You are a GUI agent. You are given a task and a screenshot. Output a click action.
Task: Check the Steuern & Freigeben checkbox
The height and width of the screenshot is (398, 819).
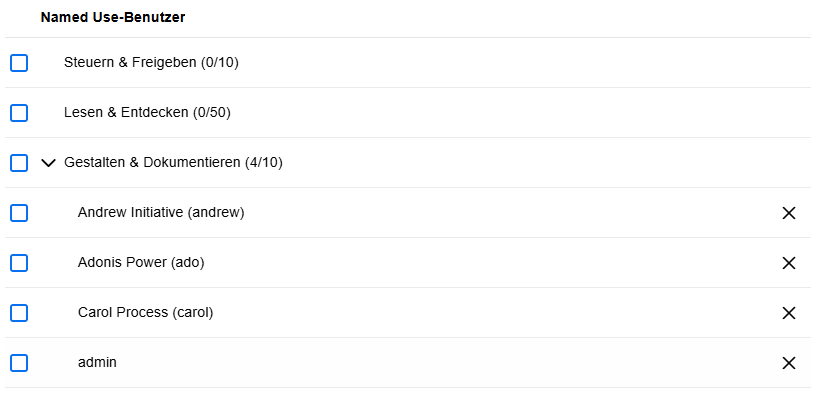click(x=19, y=63)
